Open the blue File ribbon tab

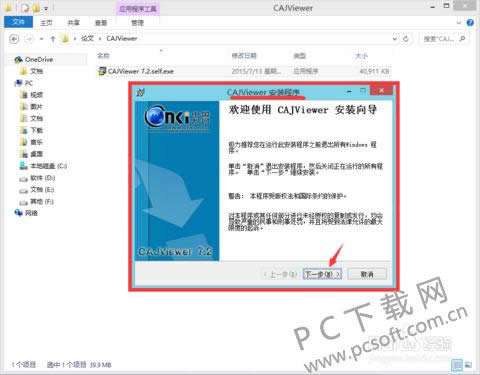click(x=18, y=22)
